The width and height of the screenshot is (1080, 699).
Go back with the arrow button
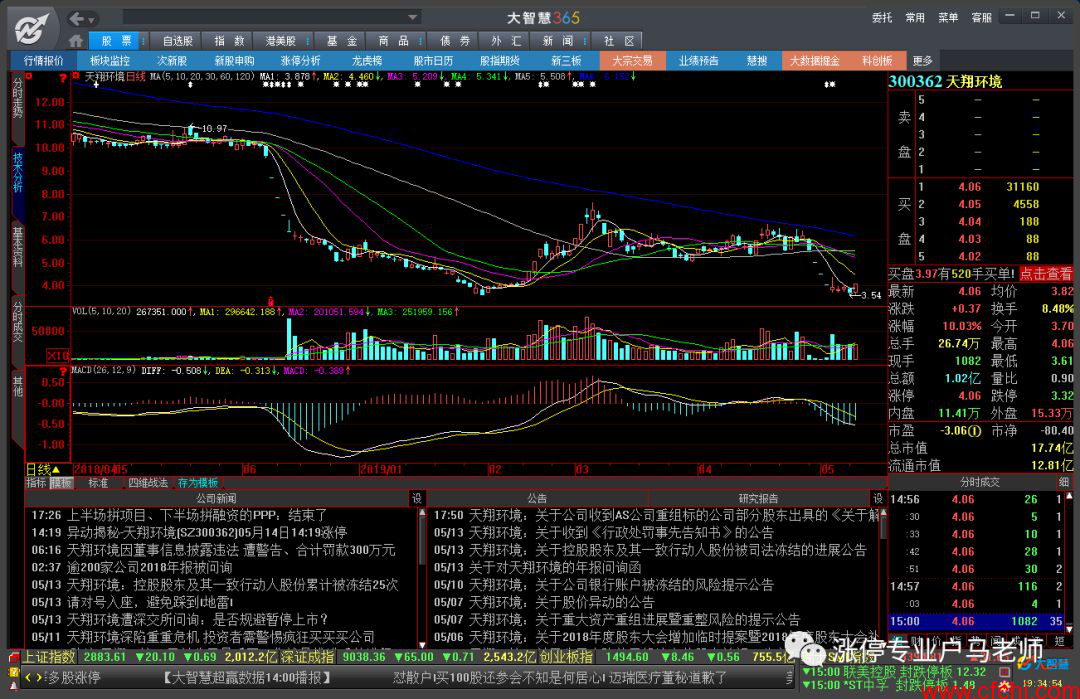click(76, 19)
